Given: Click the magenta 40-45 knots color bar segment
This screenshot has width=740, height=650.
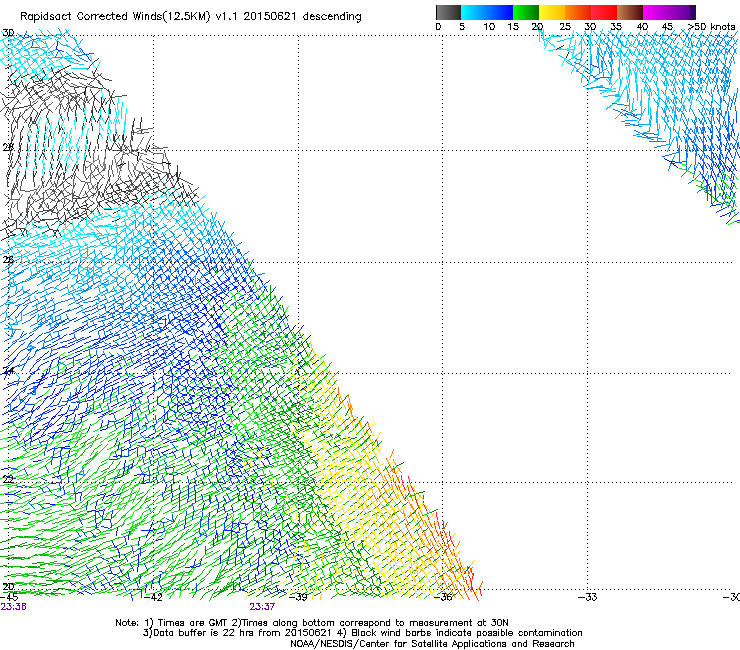Looking at the screenshot, I should [x=656, y=12].
